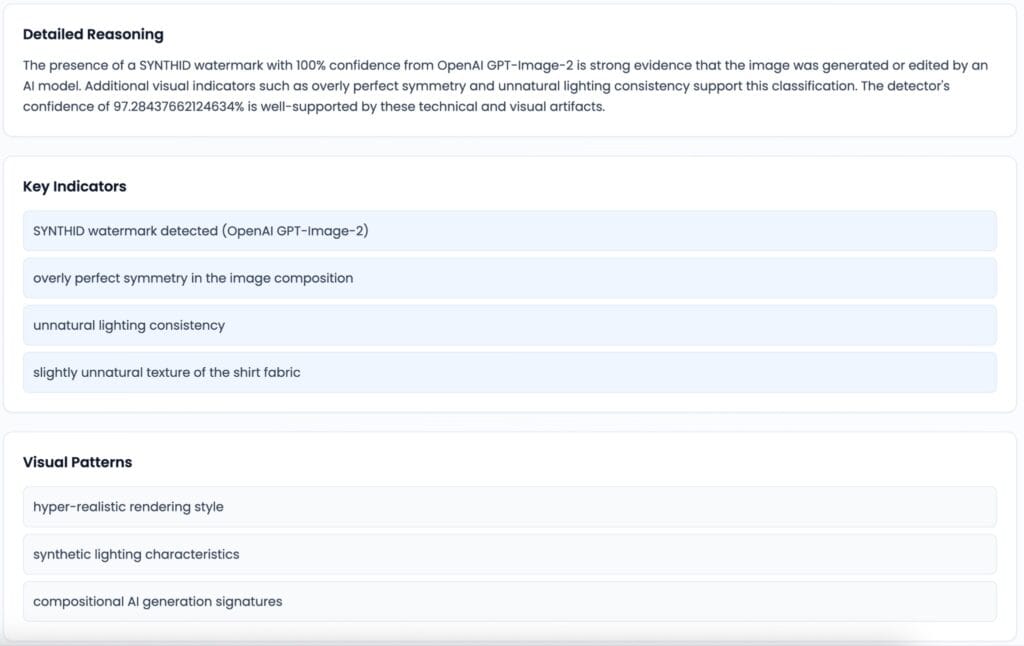Click synthetic lighting characteristics row
This screenshot has height=646, width=1024.
tap(509, 555)
